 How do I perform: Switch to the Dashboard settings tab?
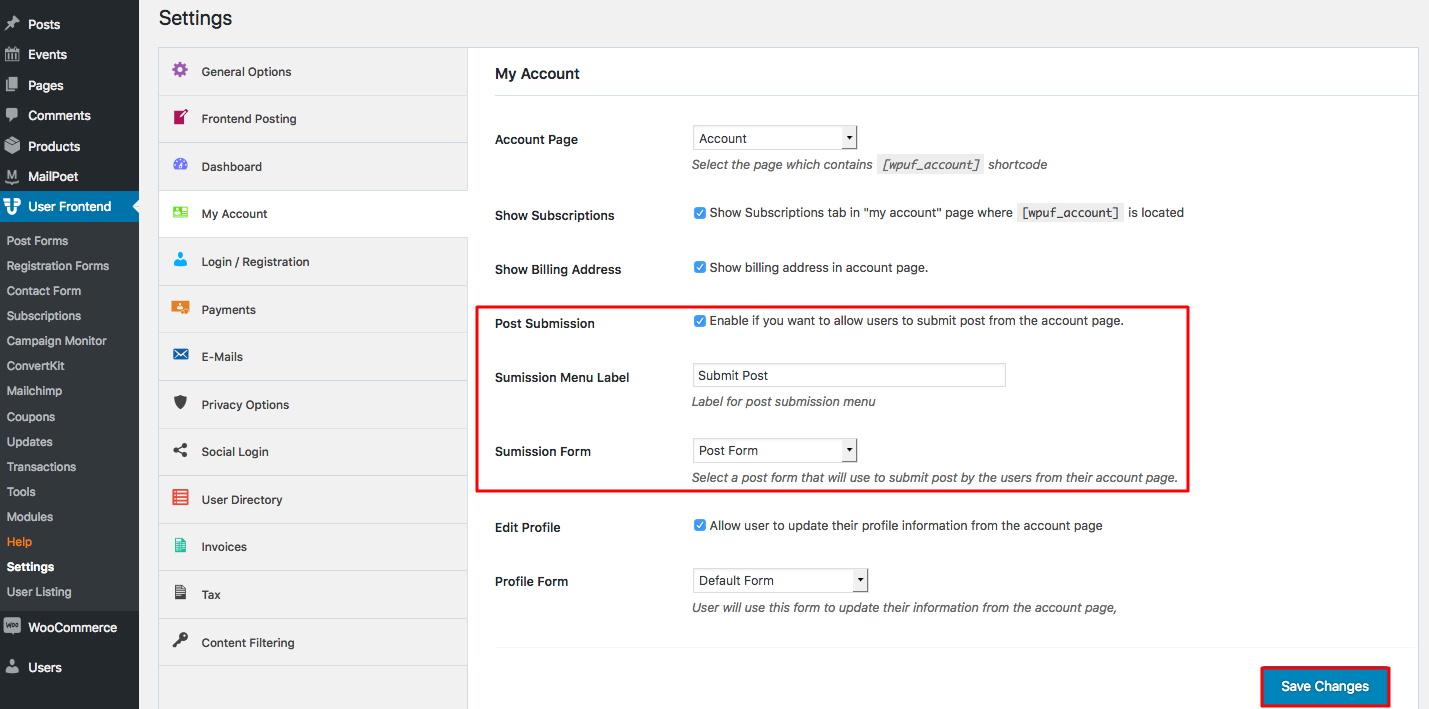coord(313,167)
